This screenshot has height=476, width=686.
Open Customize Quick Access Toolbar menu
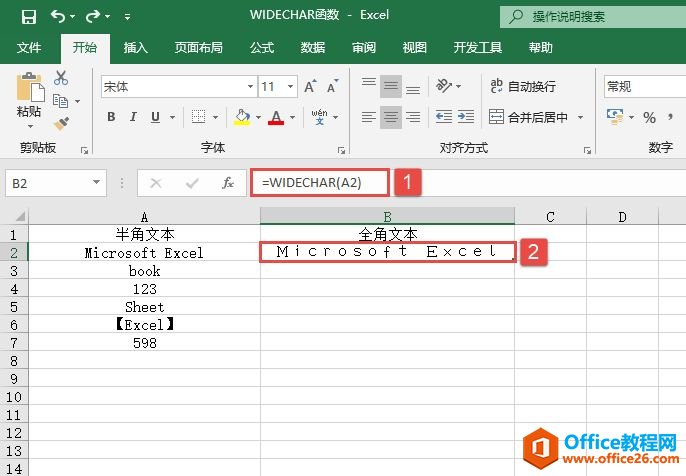click(x=127, y=17)
